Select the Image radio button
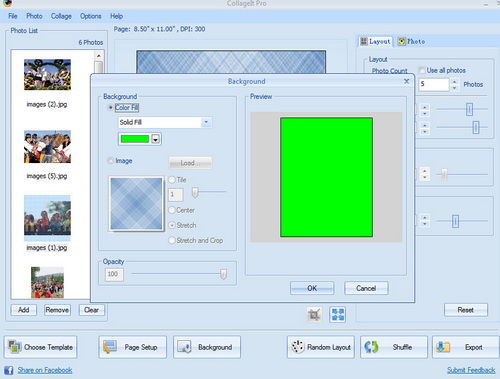500x379 pixels. pyautogui.click(x=110, y=161)
